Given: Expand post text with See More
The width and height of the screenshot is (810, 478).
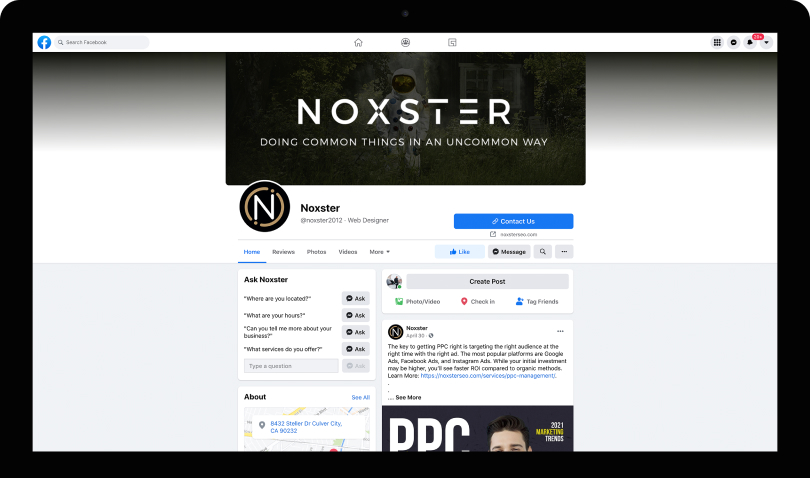Looking at the screenshot, I should point(408,397).
